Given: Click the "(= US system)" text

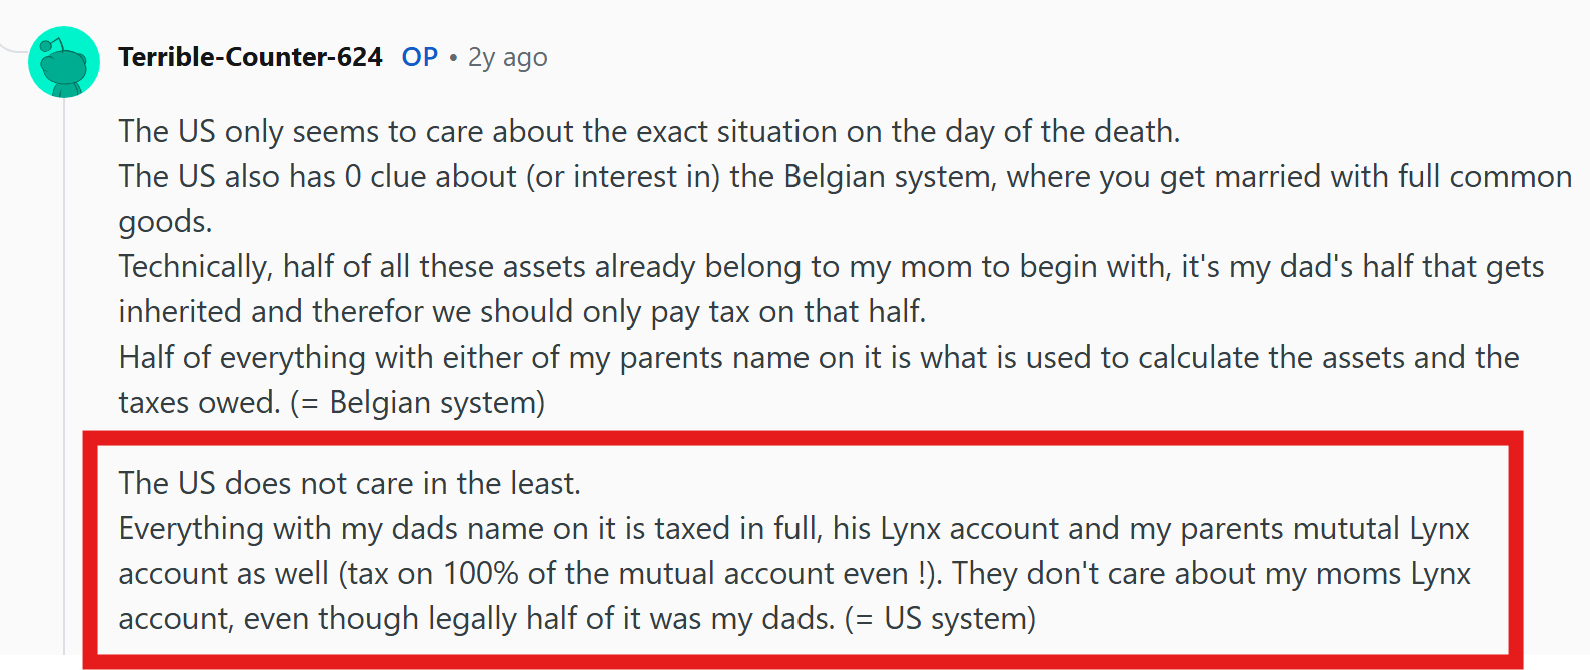Looking at the screenshot, I should (940, 618).
